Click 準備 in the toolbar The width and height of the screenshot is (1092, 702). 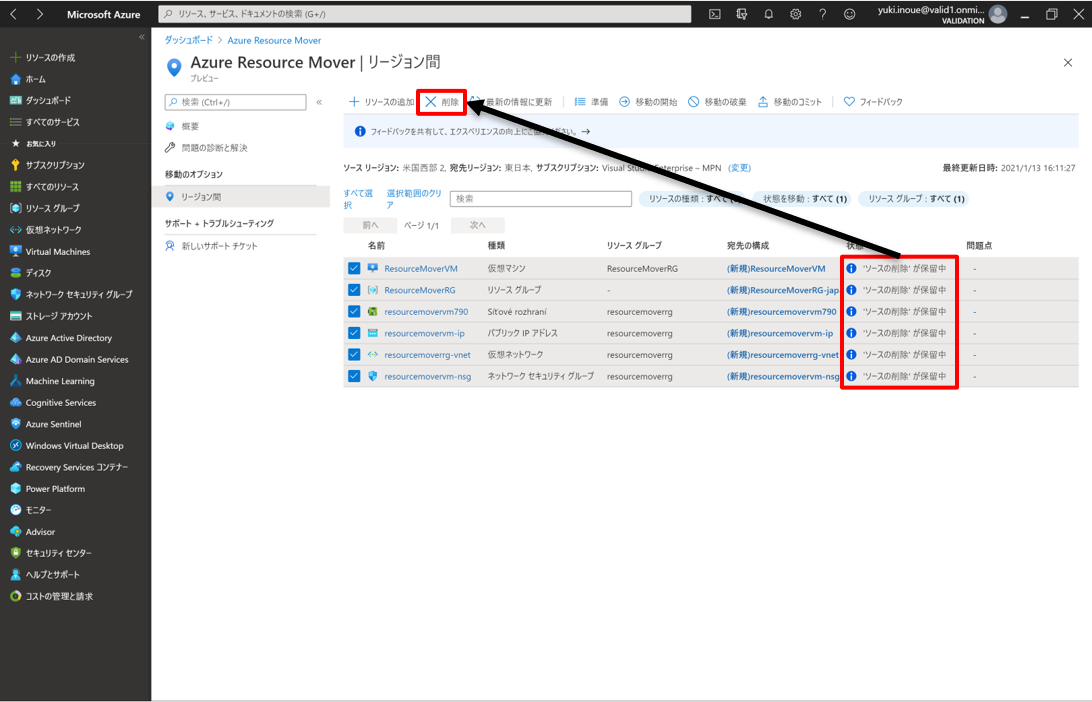click(591, 102)
